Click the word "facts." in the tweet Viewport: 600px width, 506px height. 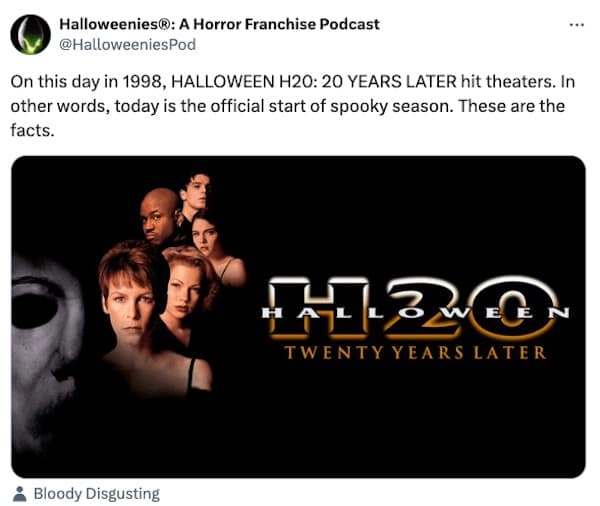[33, 130]
